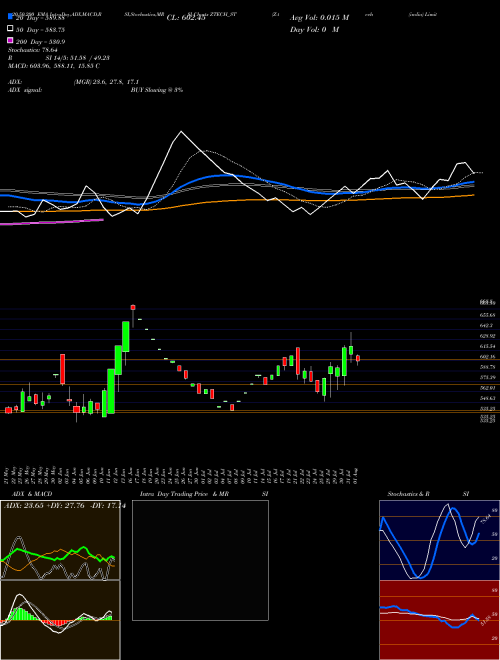Select the 200 Day moving average label
Viewport: 500px width, 660px height.
(40, 42)
